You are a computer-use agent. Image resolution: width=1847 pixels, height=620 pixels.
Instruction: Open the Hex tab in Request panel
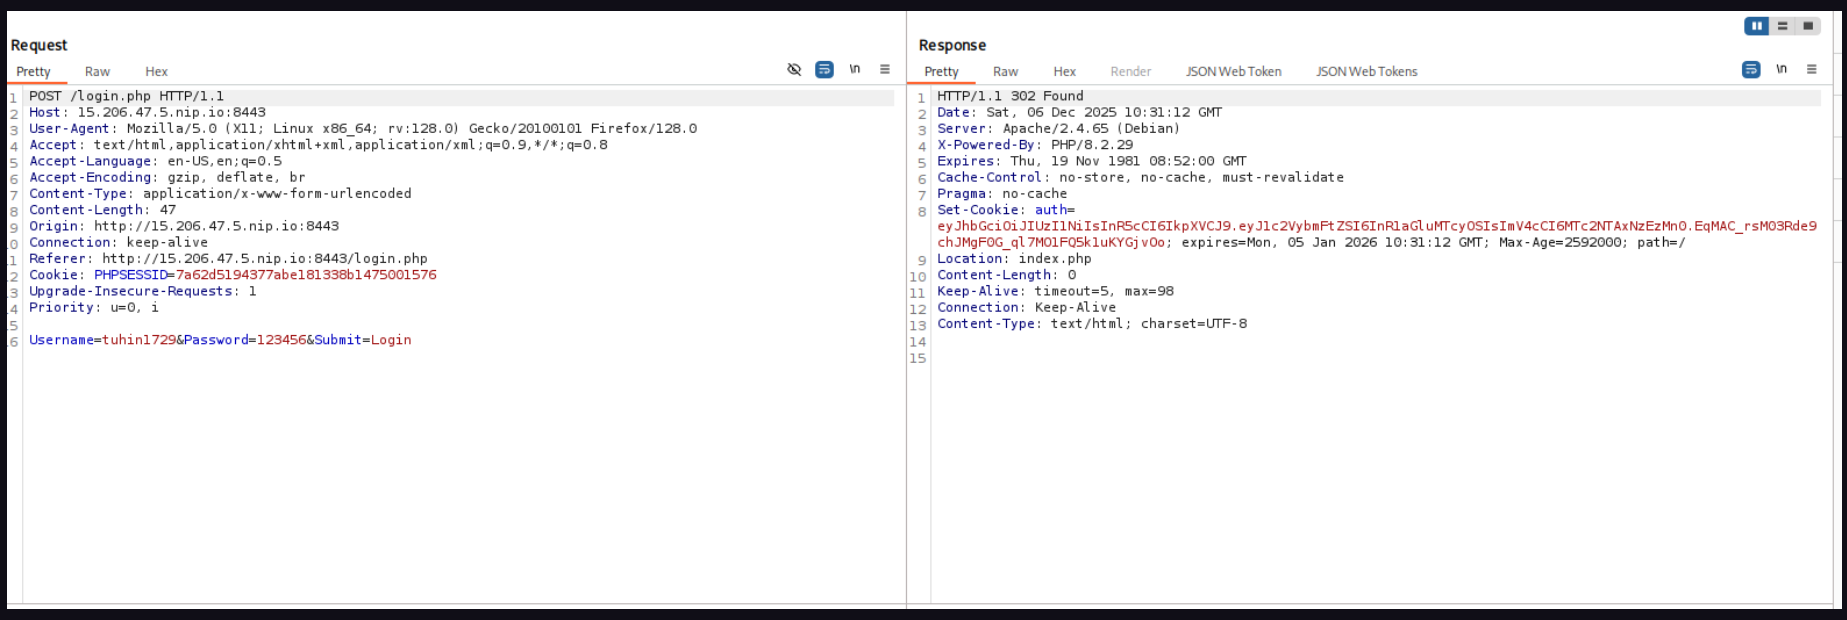click(156, 72)
